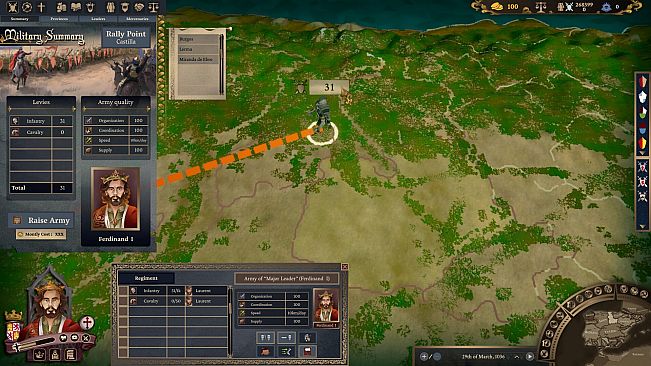The height and width of the screenshot is (366, 651).
Task: Click the Money Cost label under Raise Army
Action: point(41,234)
